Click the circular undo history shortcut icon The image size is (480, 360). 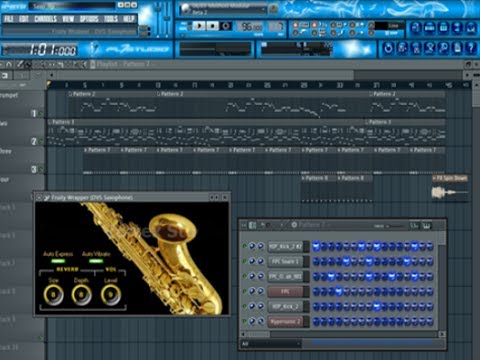click(x=388, y=49)
